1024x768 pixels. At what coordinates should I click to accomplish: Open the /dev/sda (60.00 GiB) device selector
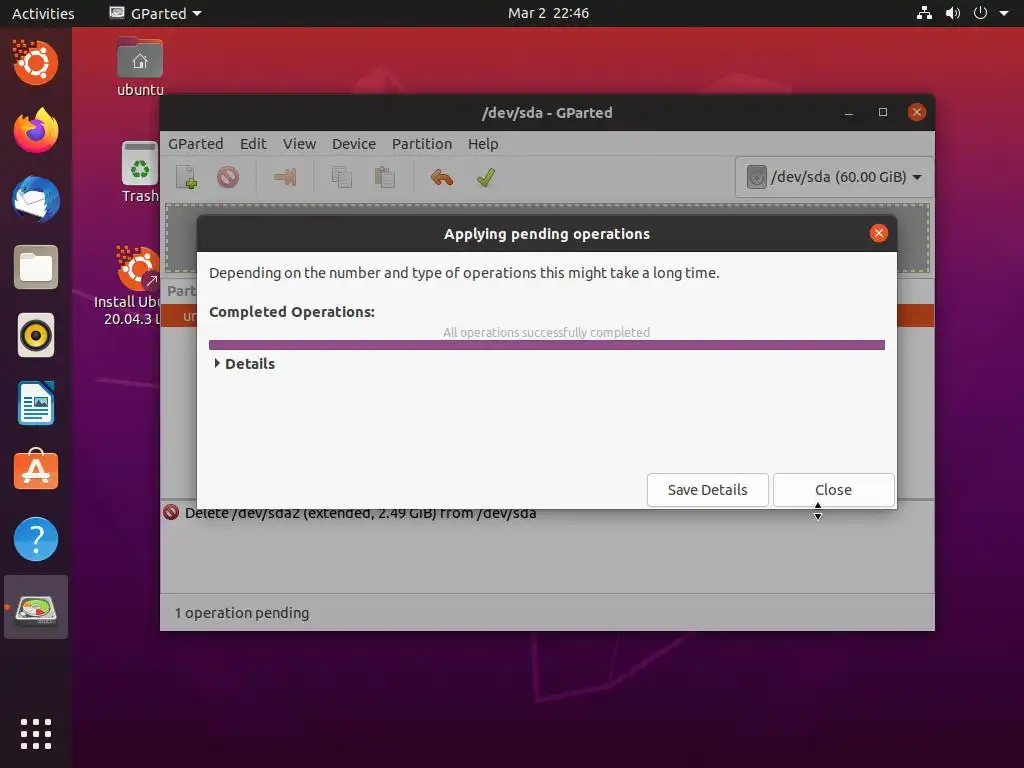[834, 177]
